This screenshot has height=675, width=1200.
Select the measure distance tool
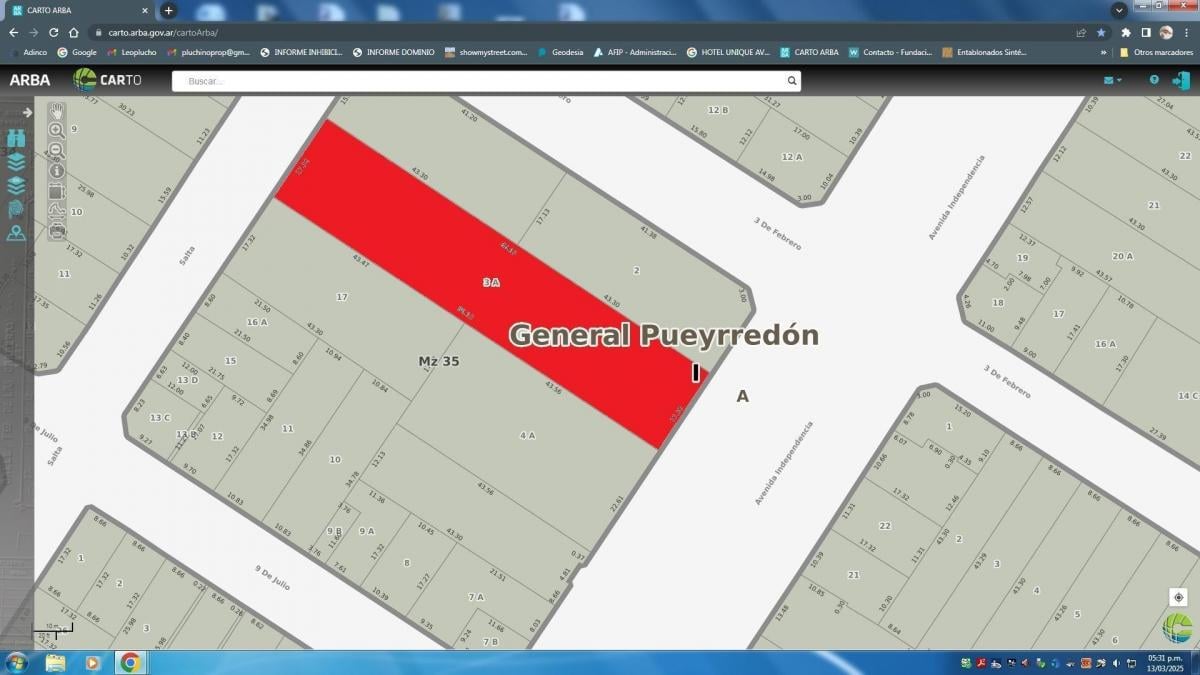pyautogui.click(x=57, y=211)
